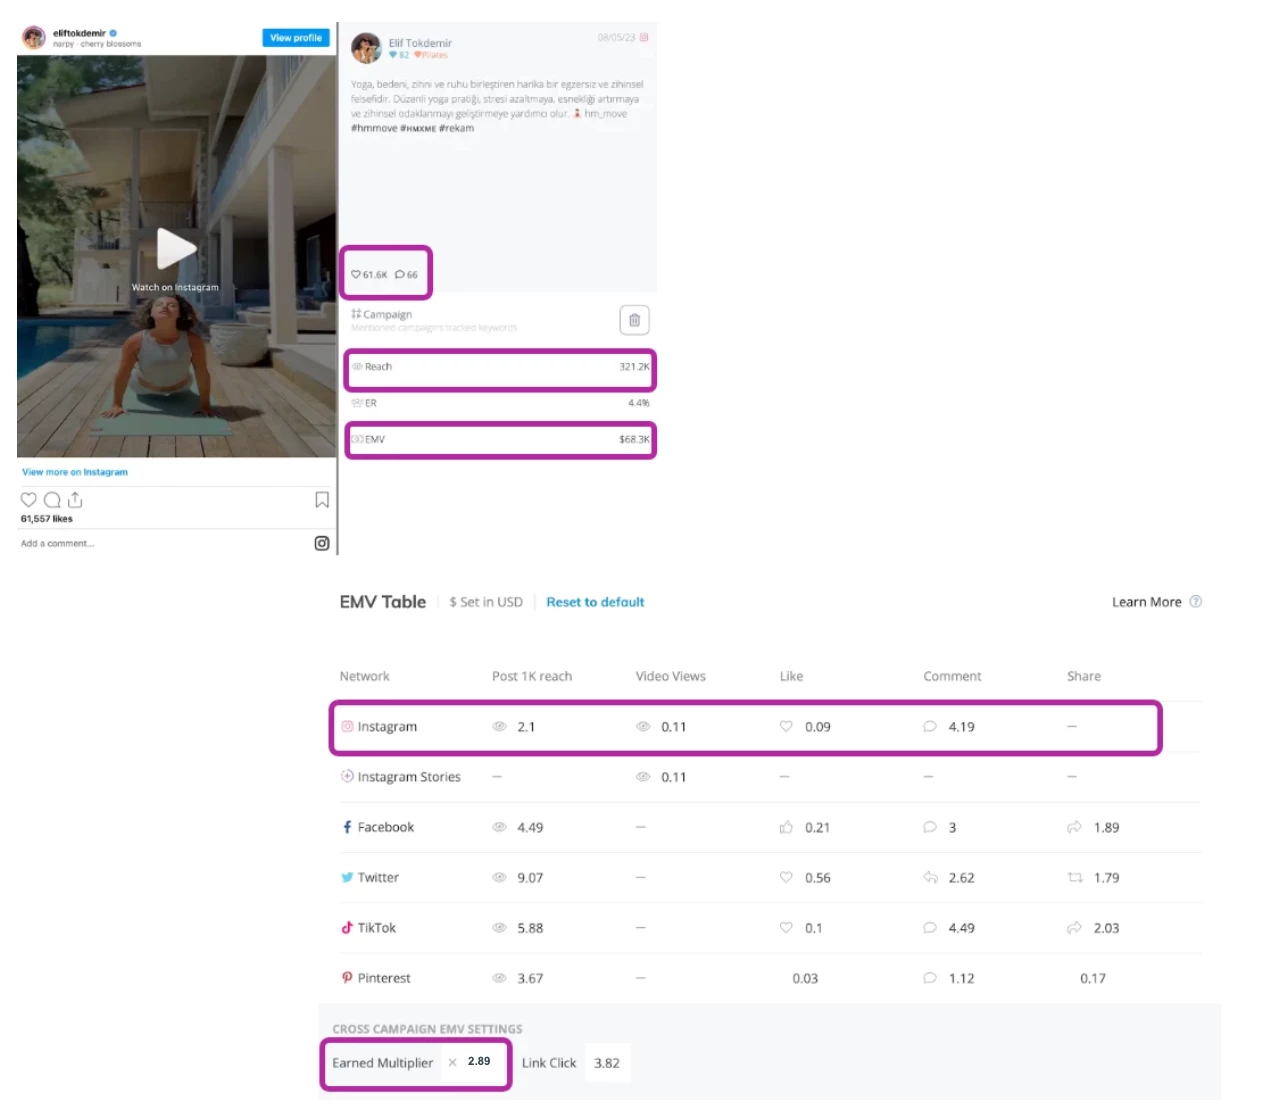The width and height of the screenshot is (1268, 1110).
Task: Click the EMV value $68.3K
Action: coord(634,439)
